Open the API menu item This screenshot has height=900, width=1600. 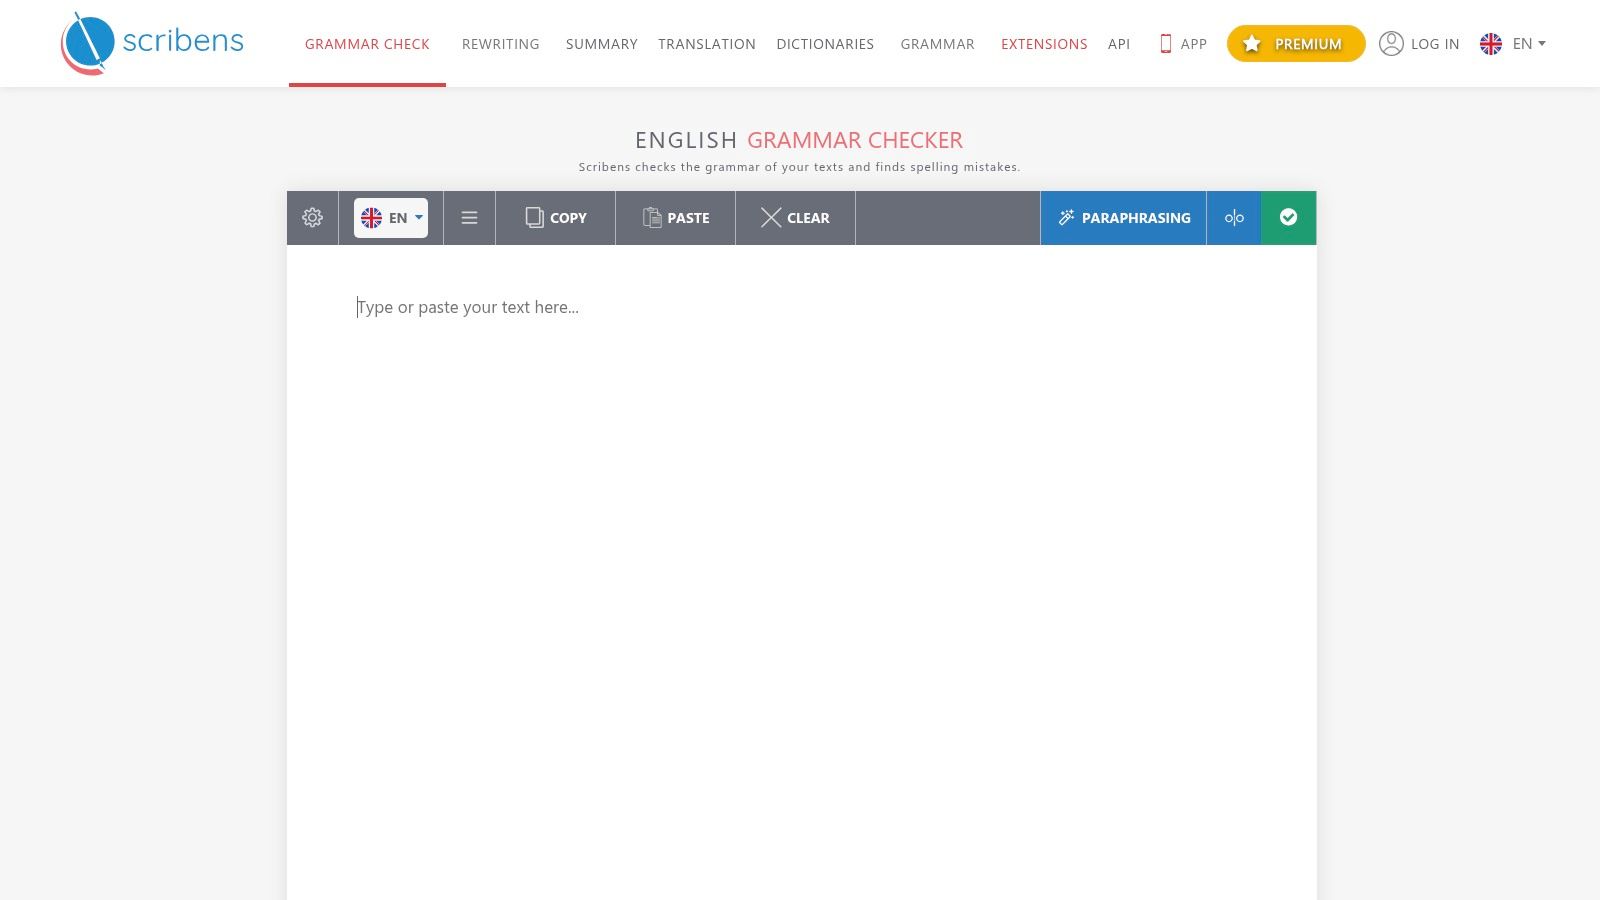click(x=1119, y=44)
